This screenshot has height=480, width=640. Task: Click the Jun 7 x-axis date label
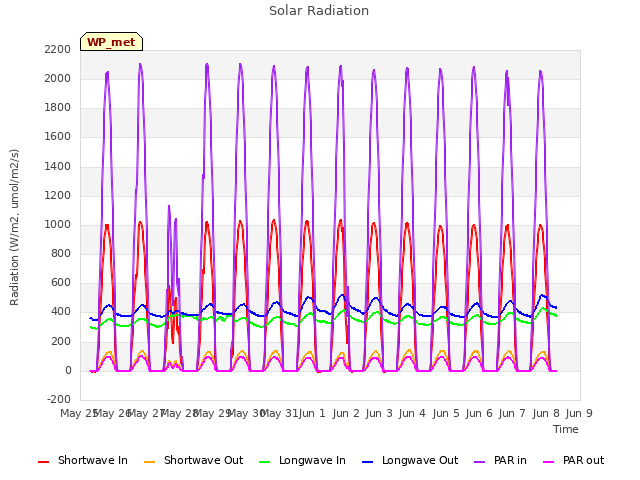[512, 413]
